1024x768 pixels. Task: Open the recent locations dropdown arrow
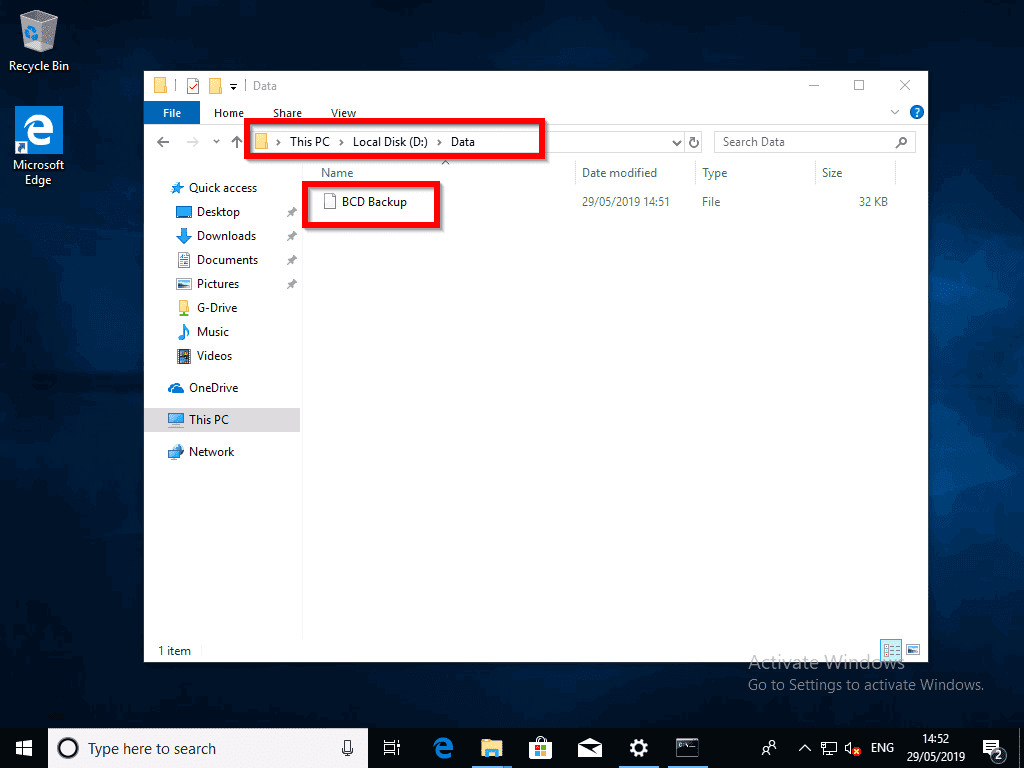click(216, 142)
